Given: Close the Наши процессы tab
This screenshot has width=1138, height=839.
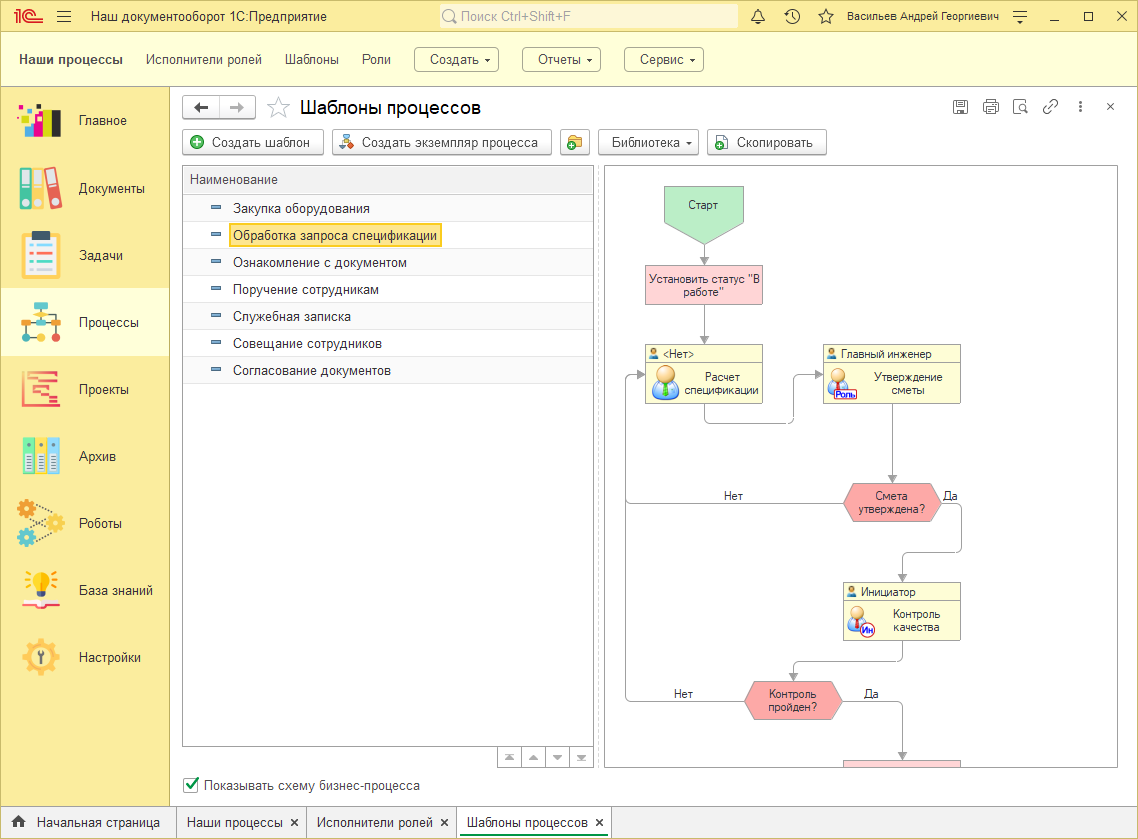Looking at the screenshot, I should click(x=294, y=822).
